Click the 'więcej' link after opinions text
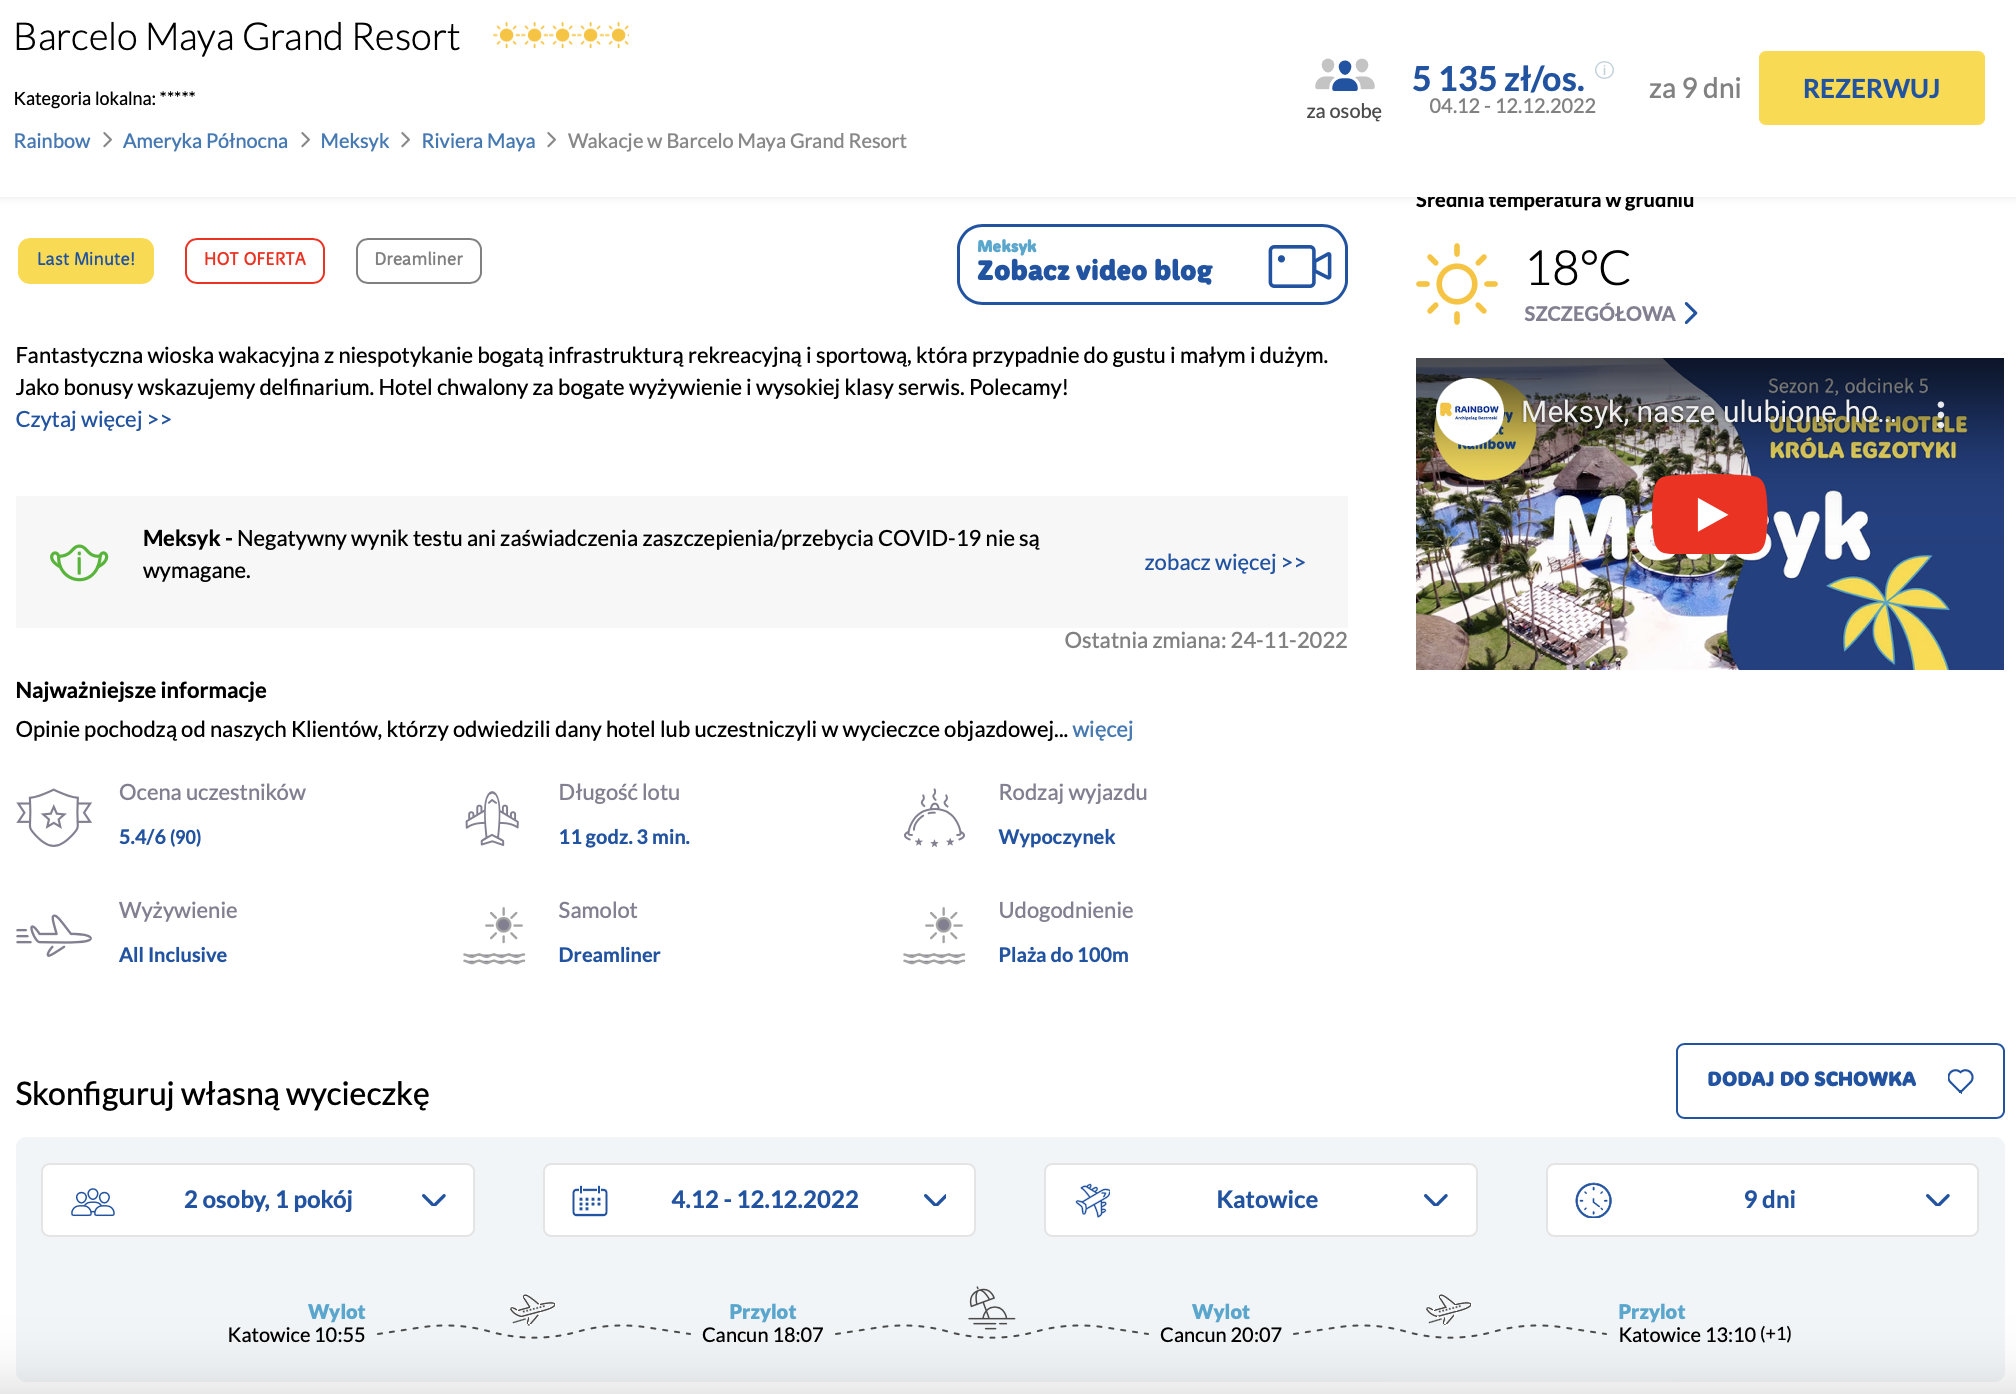Image resolution: width=2016 pixels, height=1394 pixels. (1103, 729)
